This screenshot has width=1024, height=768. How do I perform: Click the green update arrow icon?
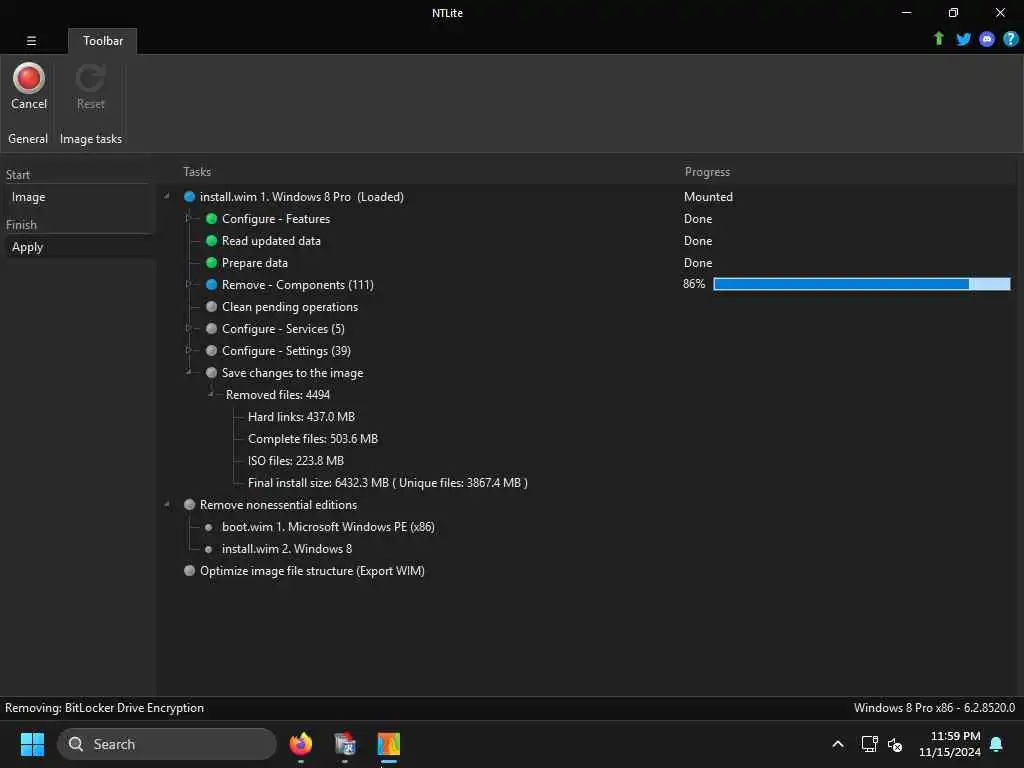938,39
